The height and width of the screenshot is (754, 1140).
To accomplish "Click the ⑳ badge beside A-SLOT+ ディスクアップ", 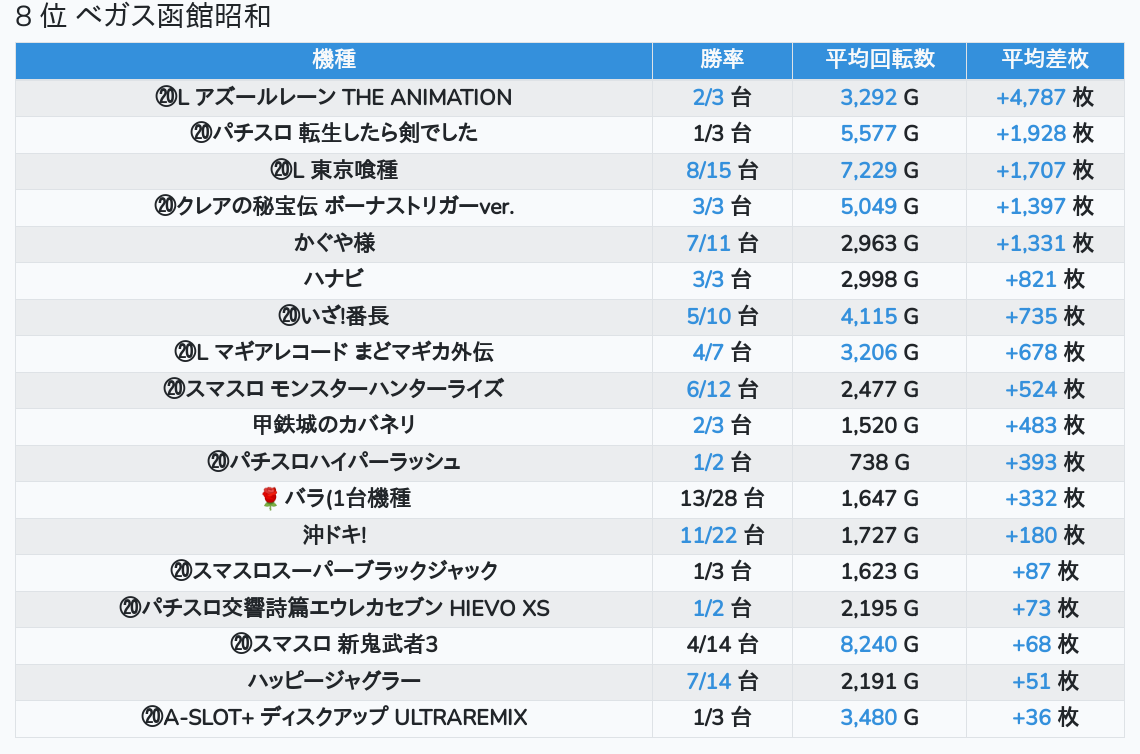I will pyautogui.click(x=152, y=717).
